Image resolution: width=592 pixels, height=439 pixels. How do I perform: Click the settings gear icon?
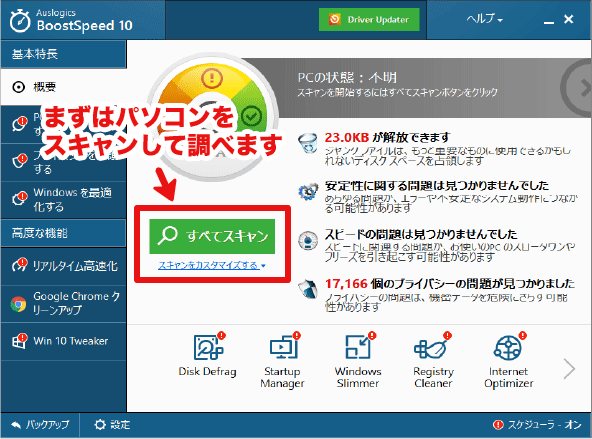coord(100,425)
